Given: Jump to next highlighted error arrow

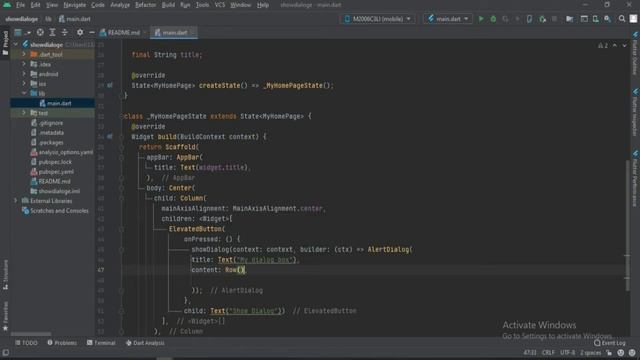Looking at the screenshot, I should (624, 45).
